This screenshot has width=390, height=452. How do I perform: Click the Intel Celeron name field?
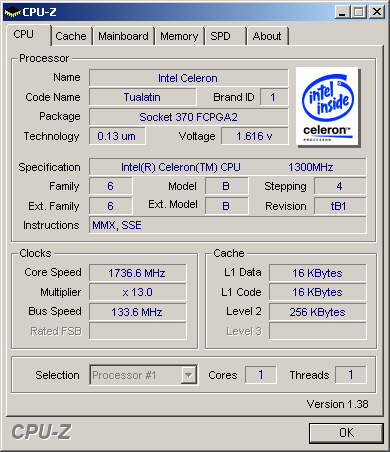[x=188, y=78]
